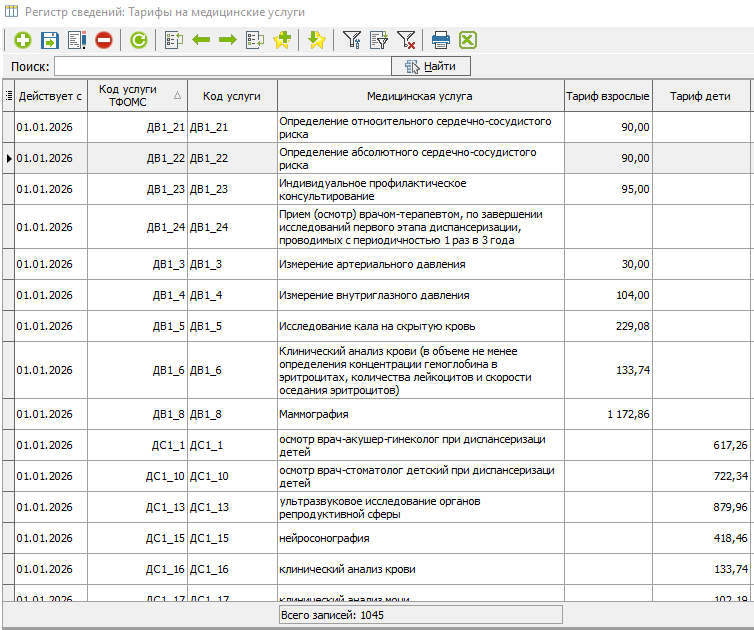Screen dimensions: 754x630
Task: Select ДВ1_24 cell in Код услуги column
Action: [x=232, y=227]
